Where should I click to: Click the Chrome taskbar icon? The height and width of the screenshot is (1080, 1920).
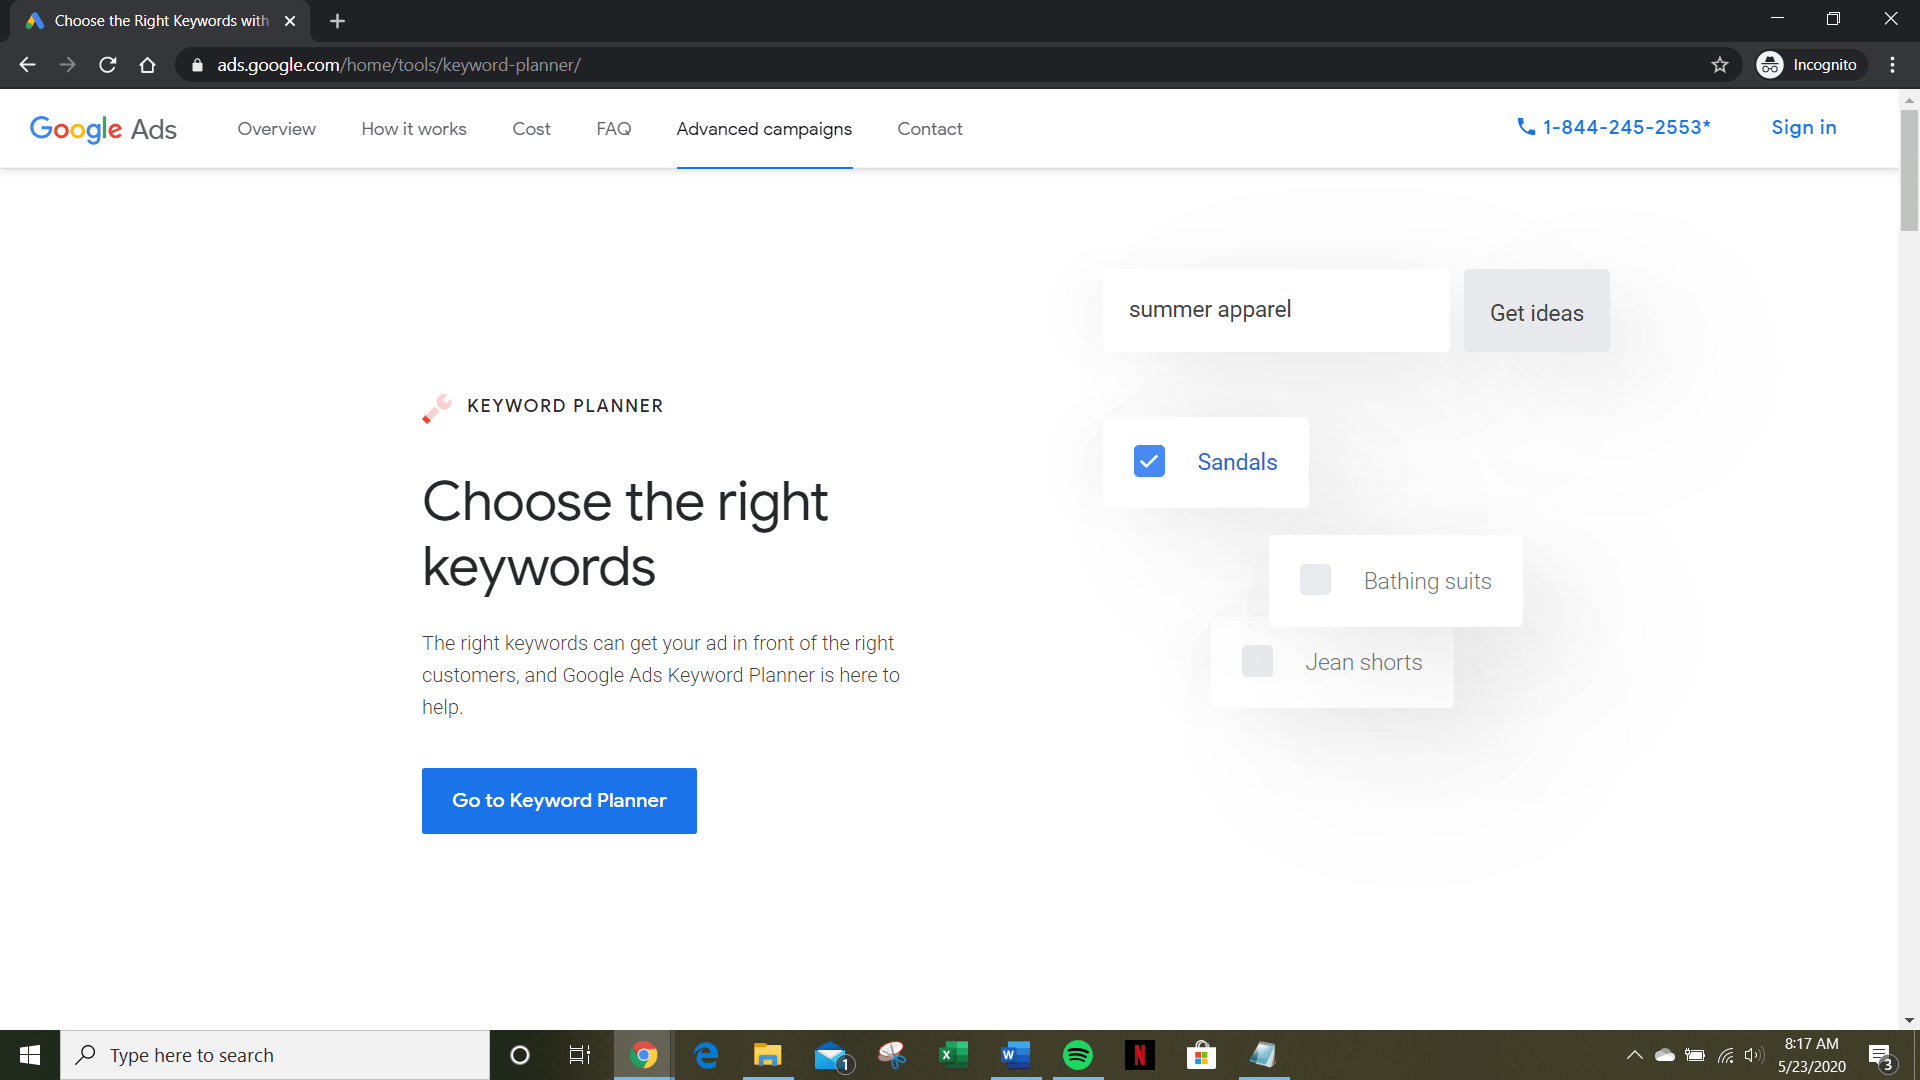pyautogui.click(x=644, y=1055)
